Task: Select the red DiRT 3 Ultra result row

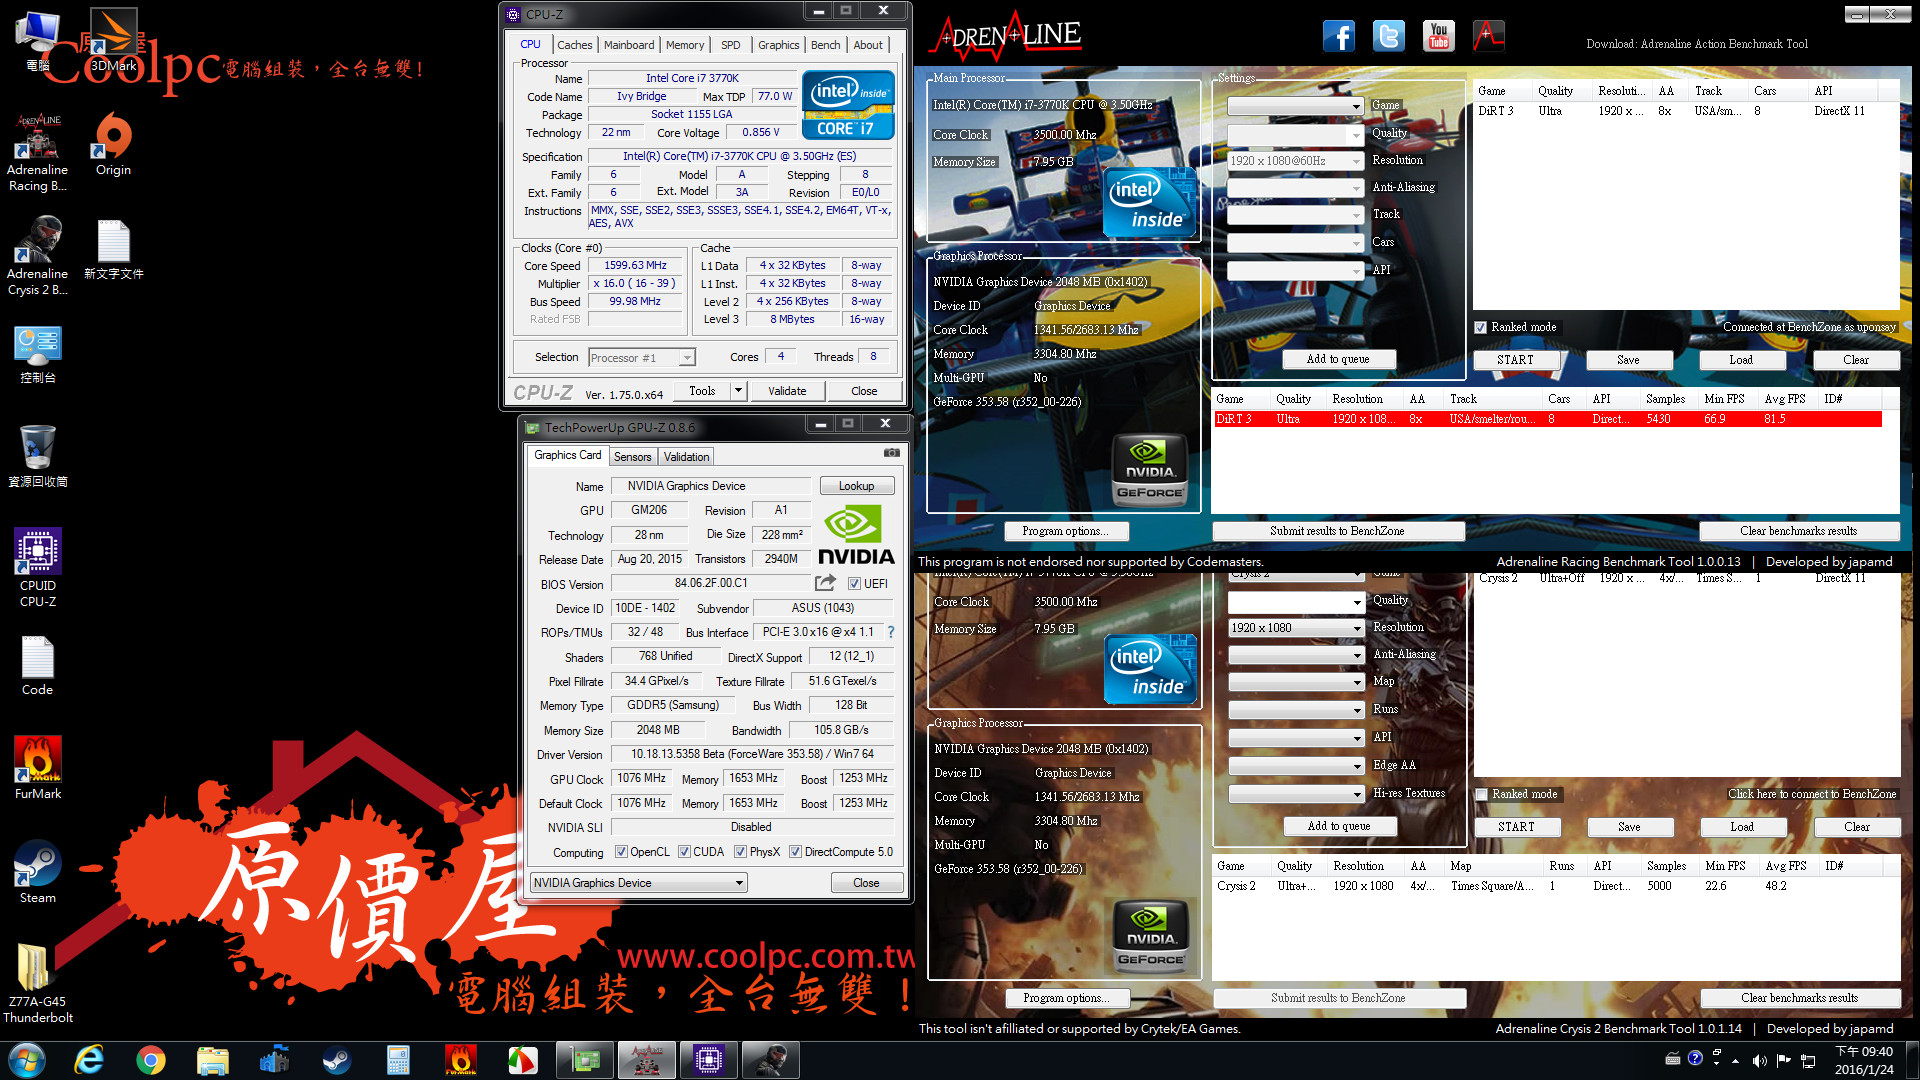Action: tap(1547, 419)
